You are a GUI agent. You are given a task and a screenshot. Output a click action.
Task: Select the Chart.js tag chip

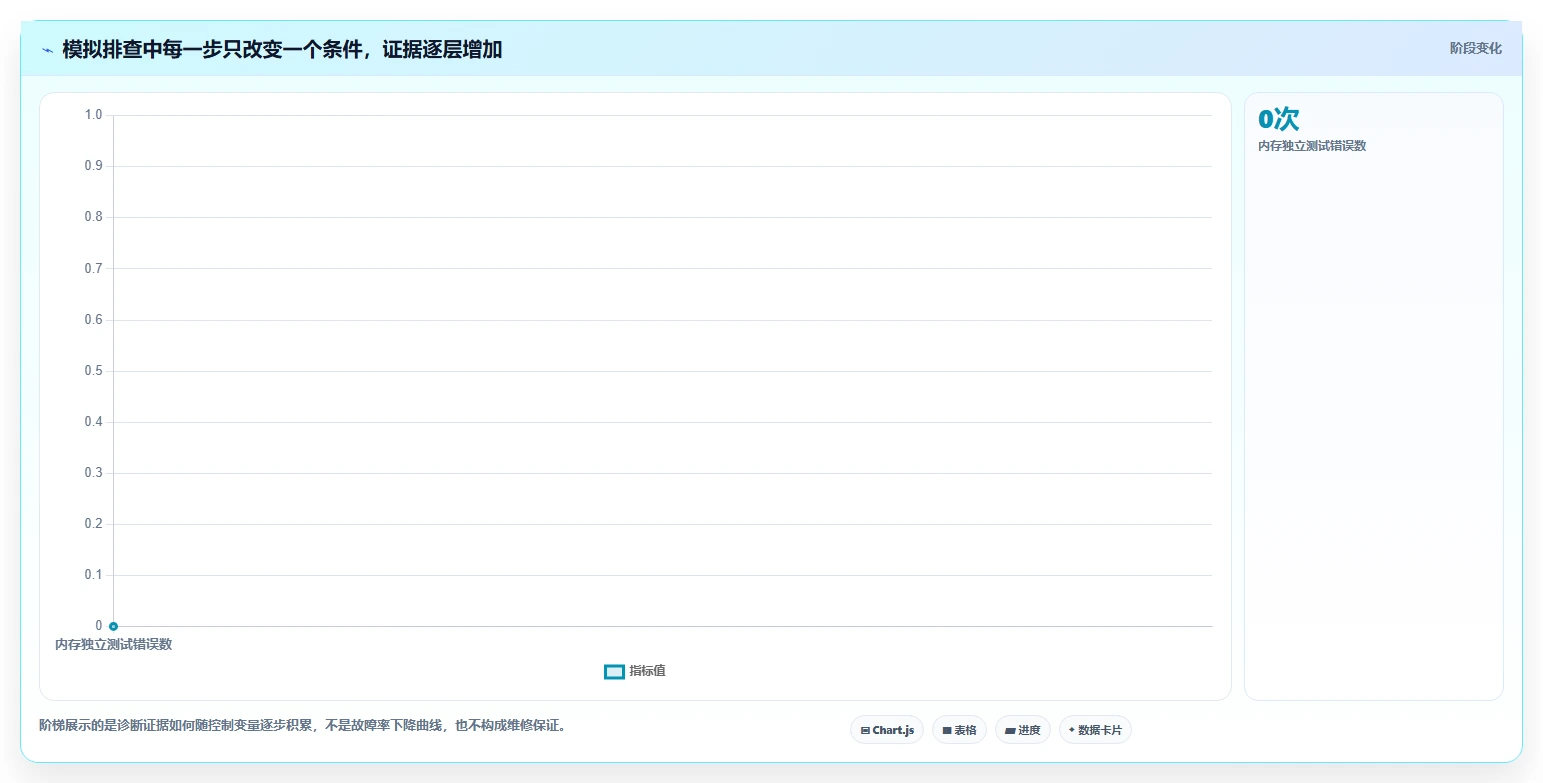click(887, 730)
